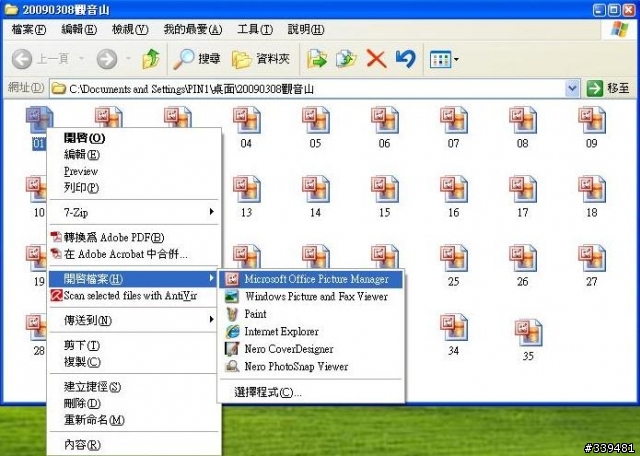Click the red X Delete toolbar icon
The width and height of the screenshot is (640, 456).
tap(376, 59)
